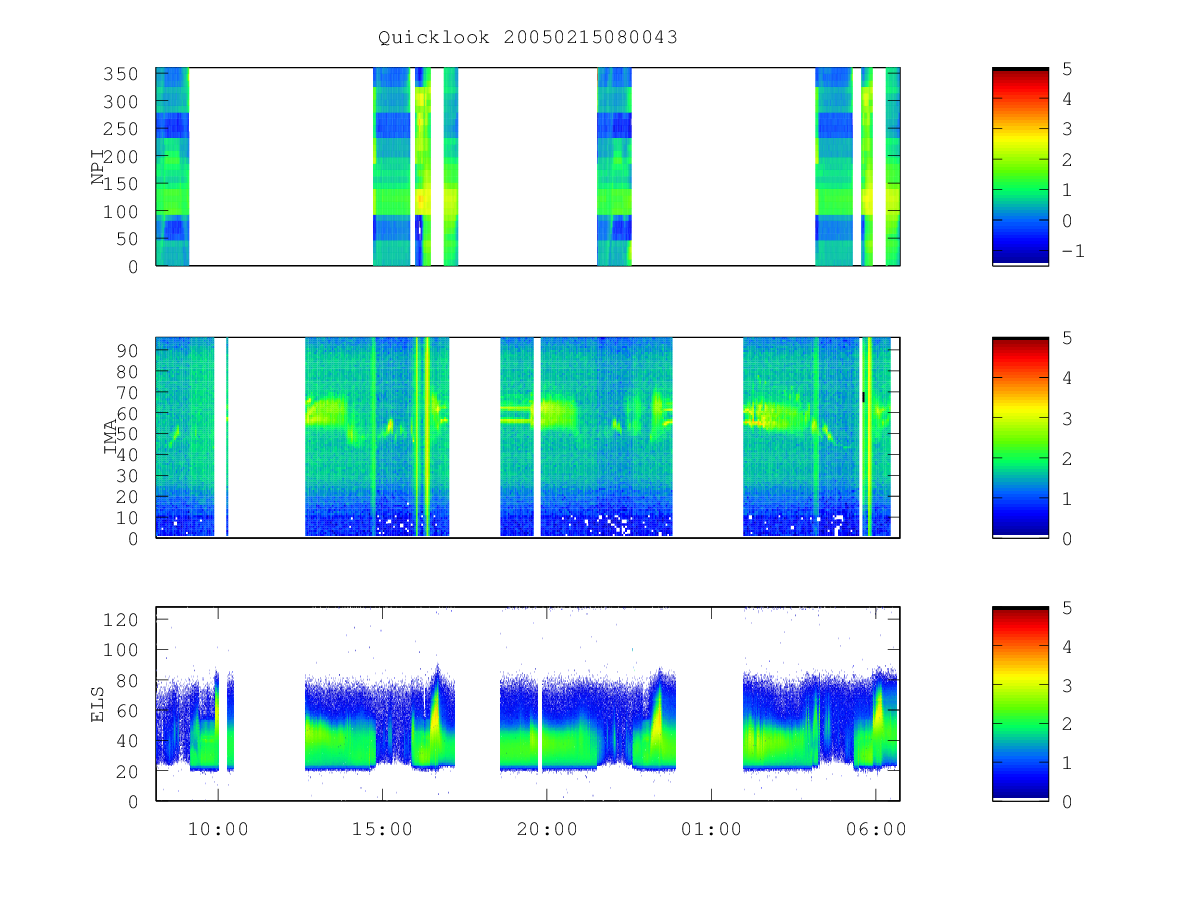
Task: Click the -1 label on NPI colorbar
Action: click(1073, 251)
